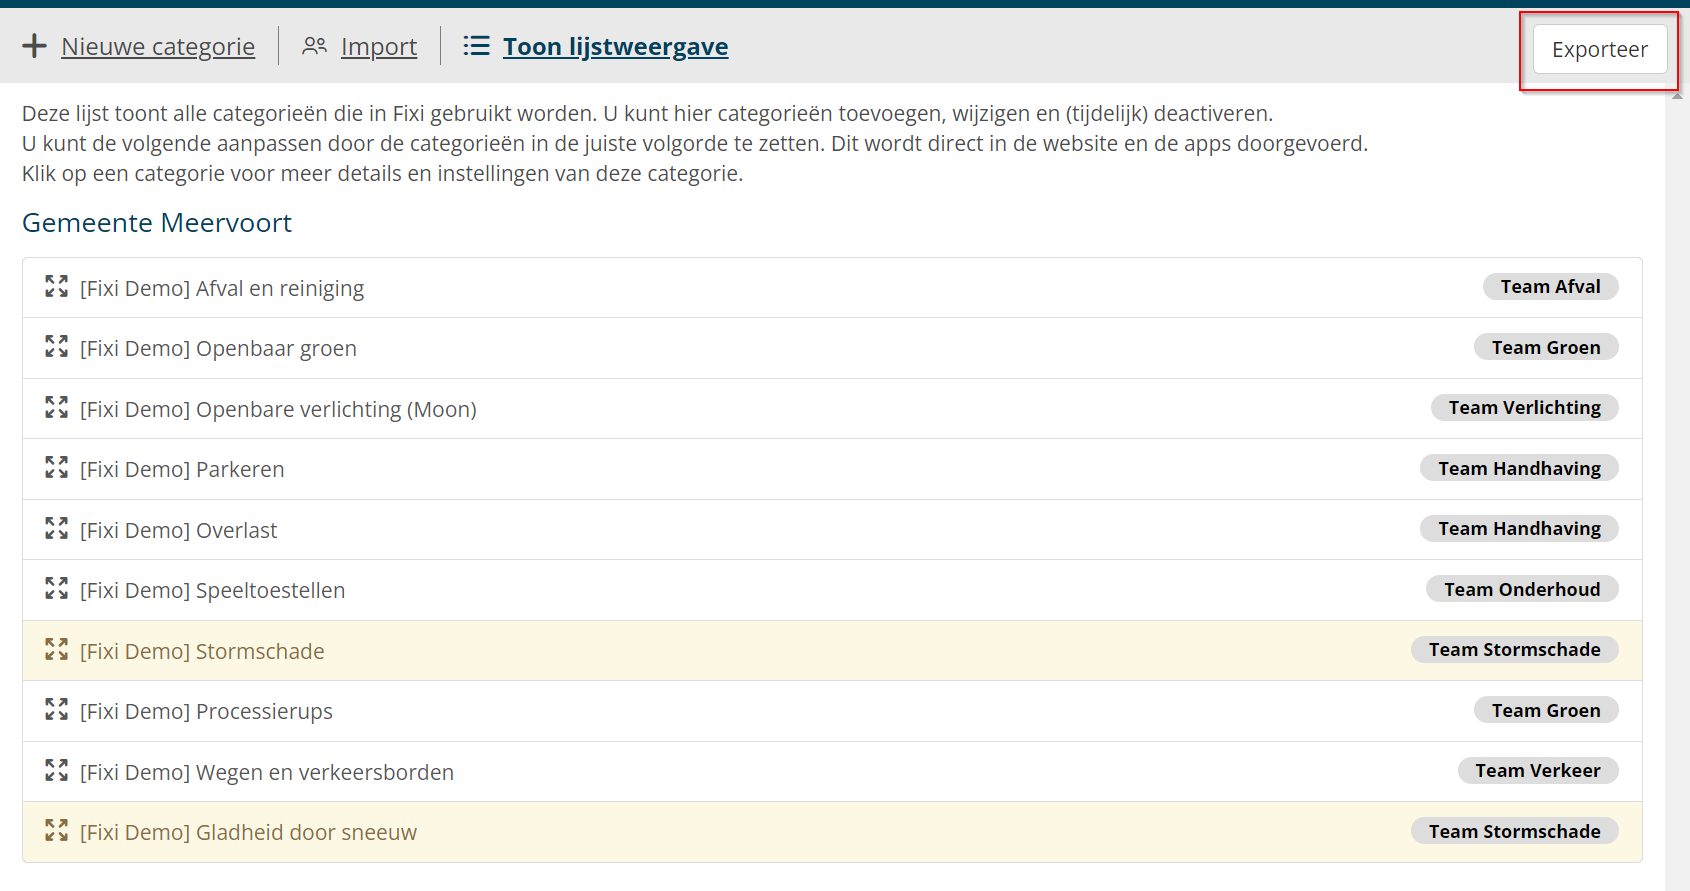Click move handle icon of Parkeren row
The image size is (1690, 891).
[57, 468]
